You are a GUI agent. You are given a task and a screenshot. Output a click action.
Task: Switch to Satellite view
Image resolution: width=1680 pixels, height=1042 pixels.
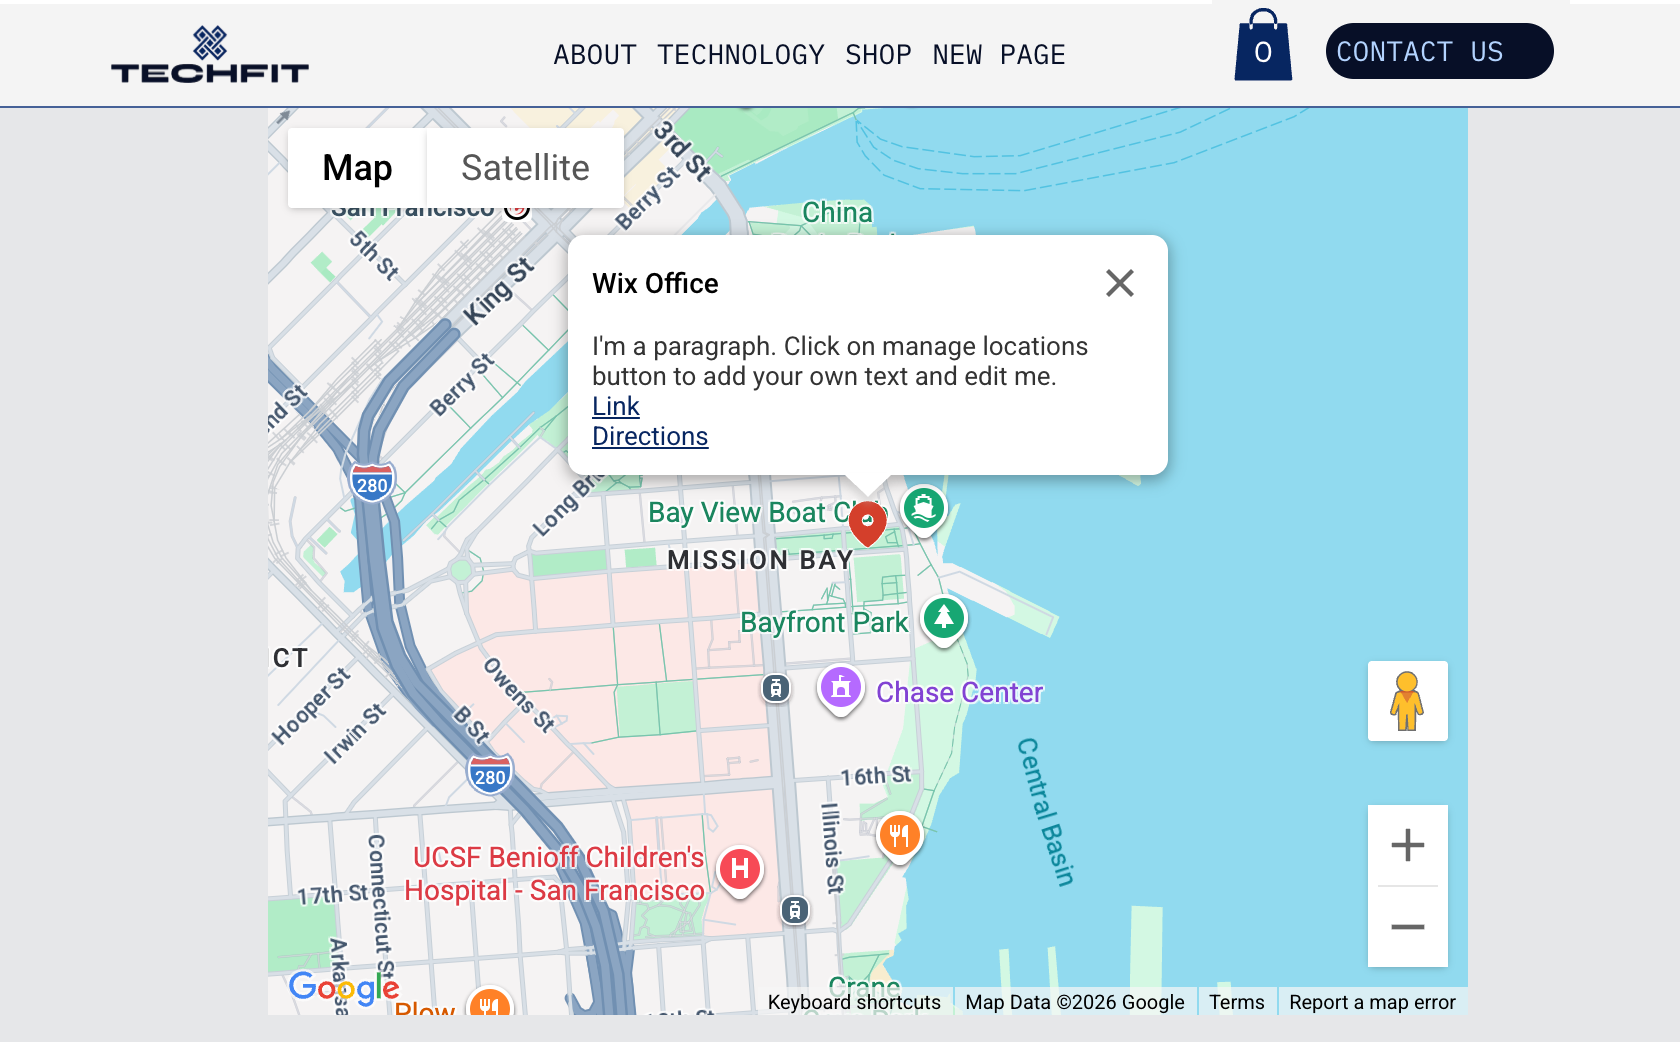coord(525,168)
